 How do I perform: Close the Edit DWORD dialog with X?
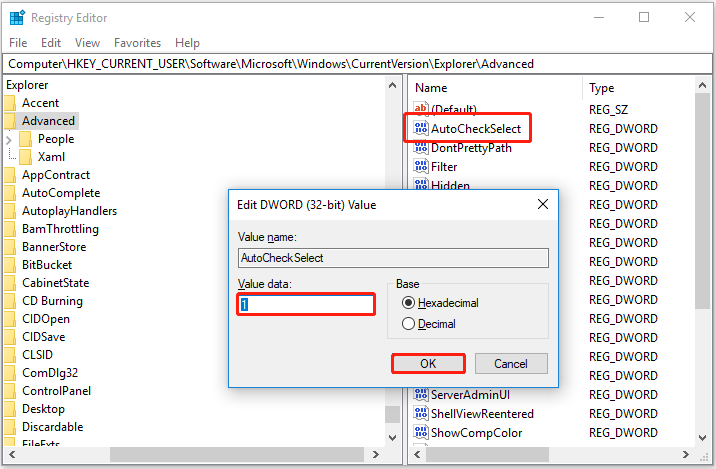(x=543, y=204)
